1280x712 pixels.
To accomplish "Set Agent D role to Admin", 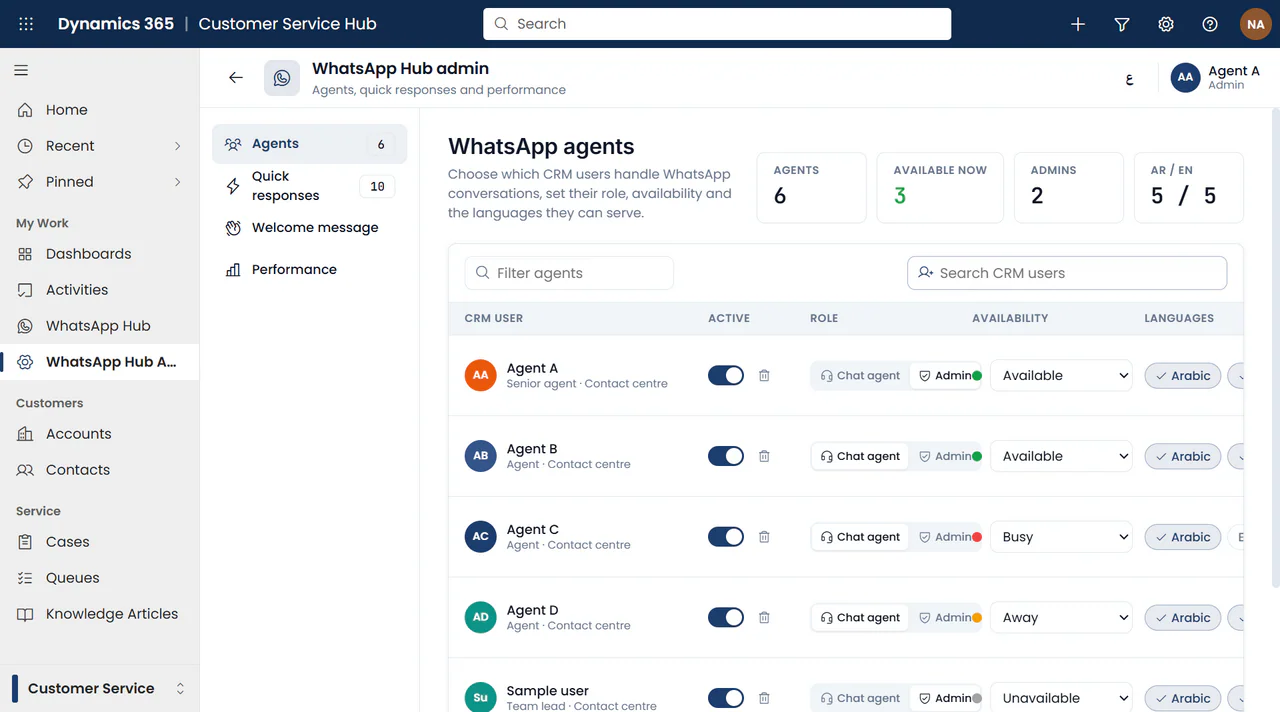I will [x=945, y=618].
